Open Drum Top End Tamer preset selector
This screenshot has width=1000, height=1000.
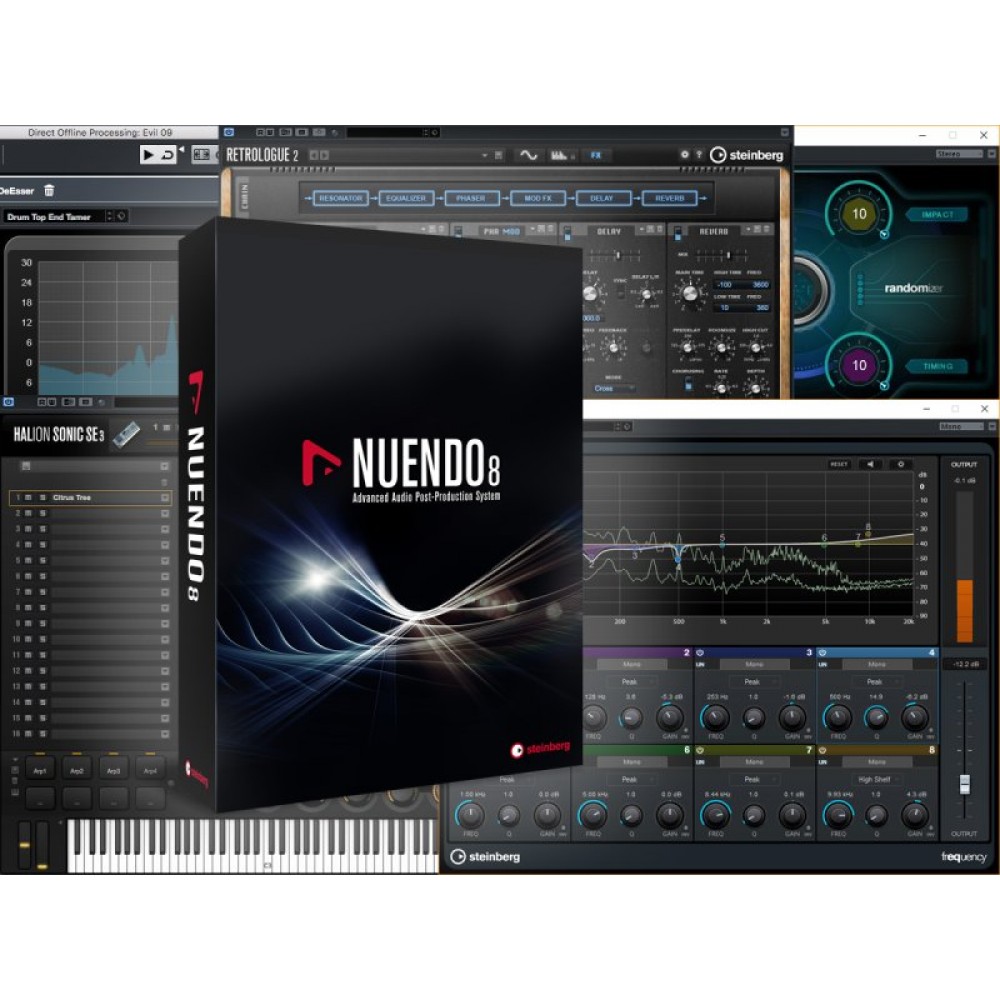tap(57, 217)
